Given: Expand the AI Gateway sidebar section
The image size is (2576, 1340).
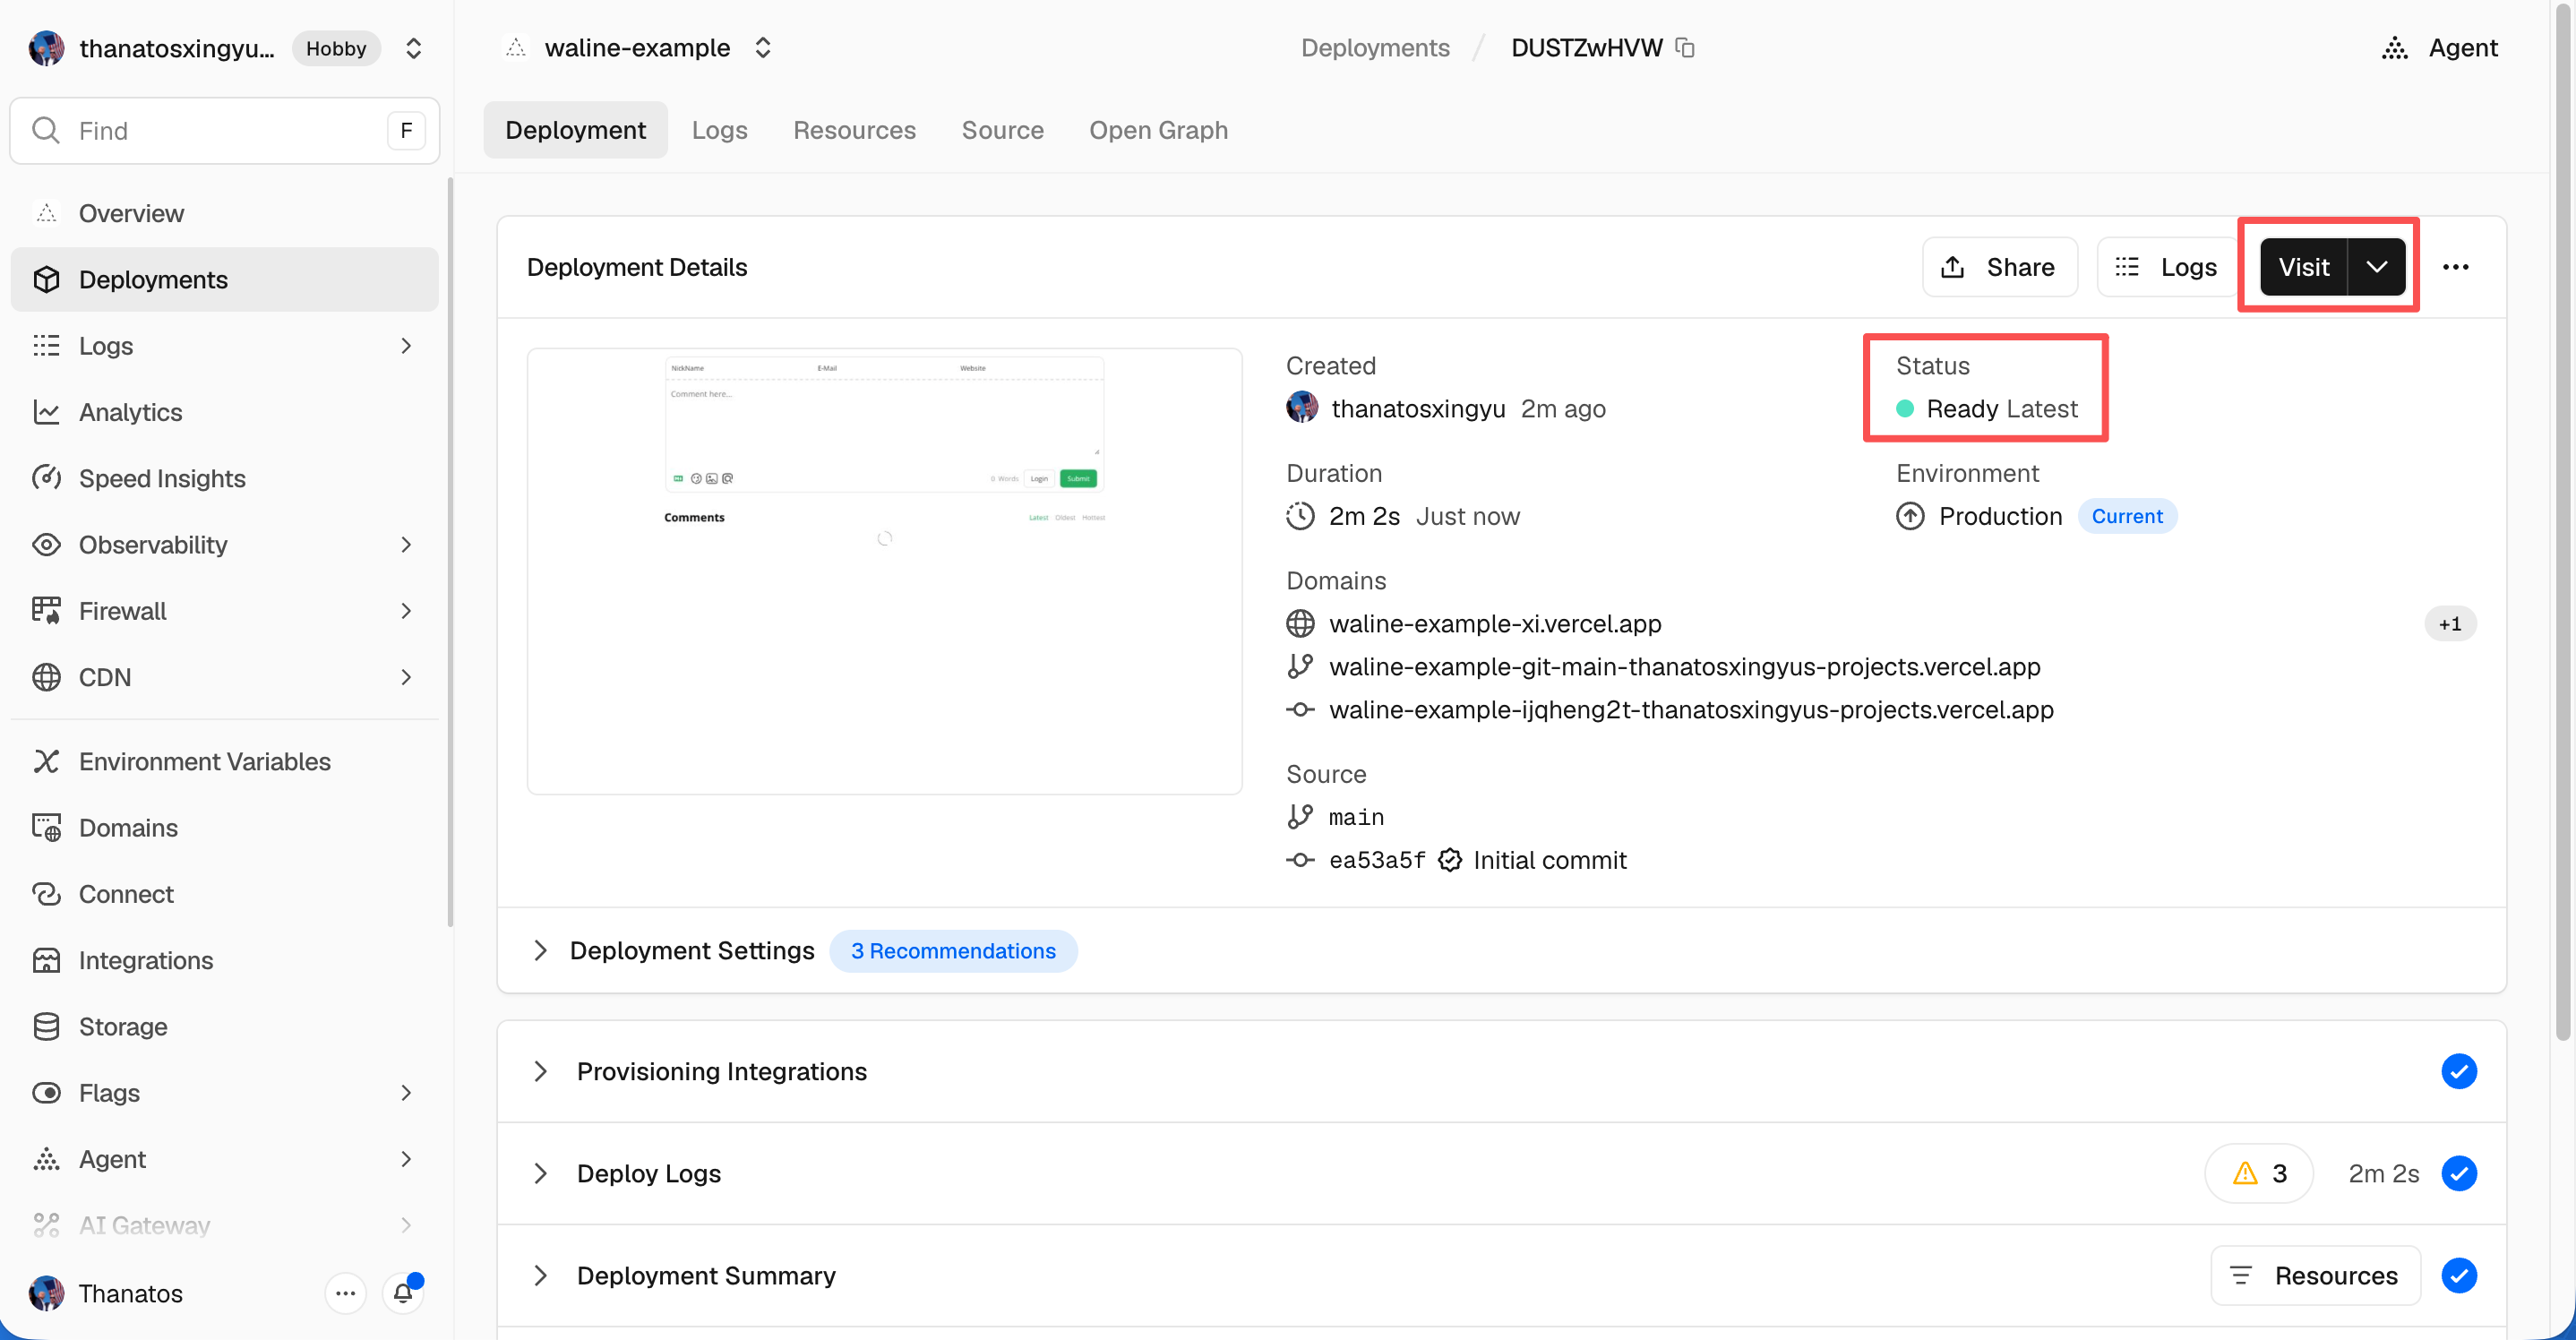Looking at the screenshot, I should pos(406,1225).
